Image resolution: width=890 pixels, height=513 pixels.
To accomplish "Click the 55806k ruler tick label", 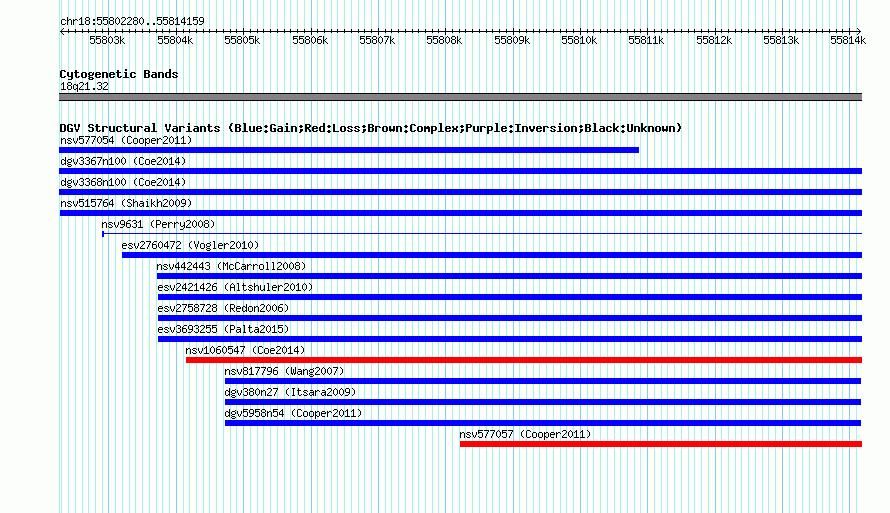I will click(x=310, y=40).
